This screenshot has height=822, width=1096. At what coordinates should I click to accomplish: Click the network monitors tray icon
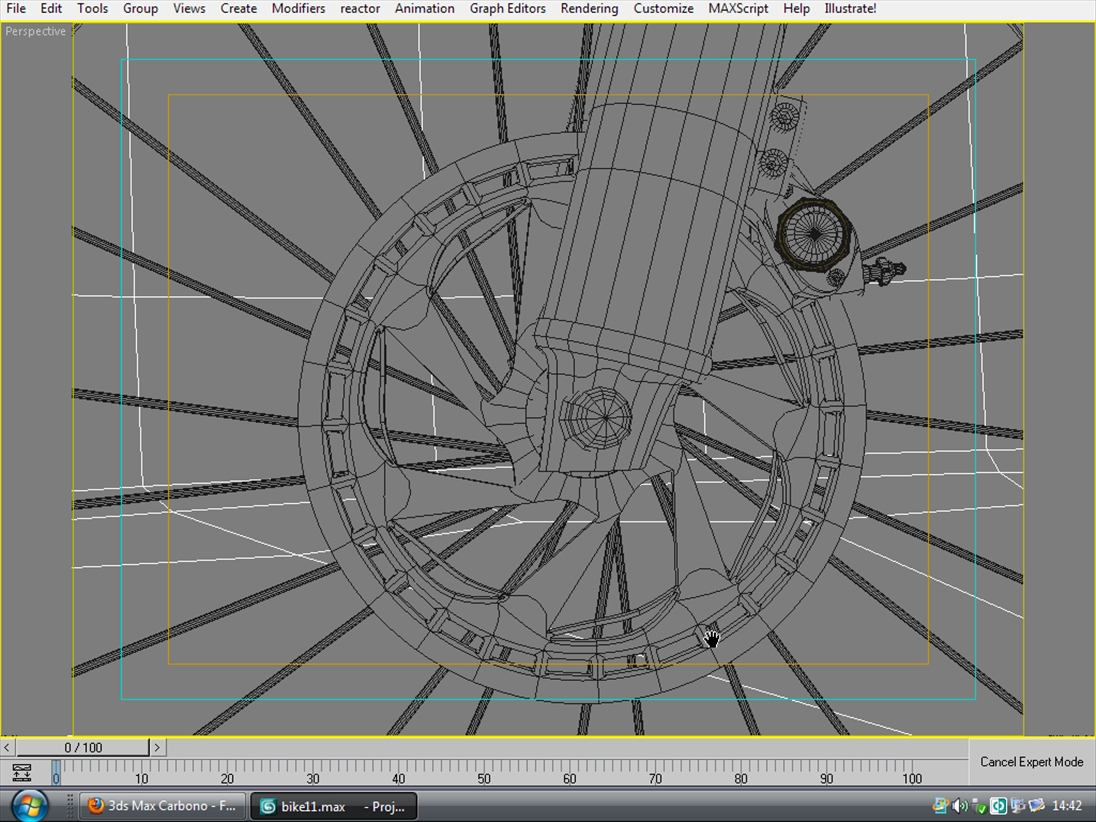coord(1018,806)
